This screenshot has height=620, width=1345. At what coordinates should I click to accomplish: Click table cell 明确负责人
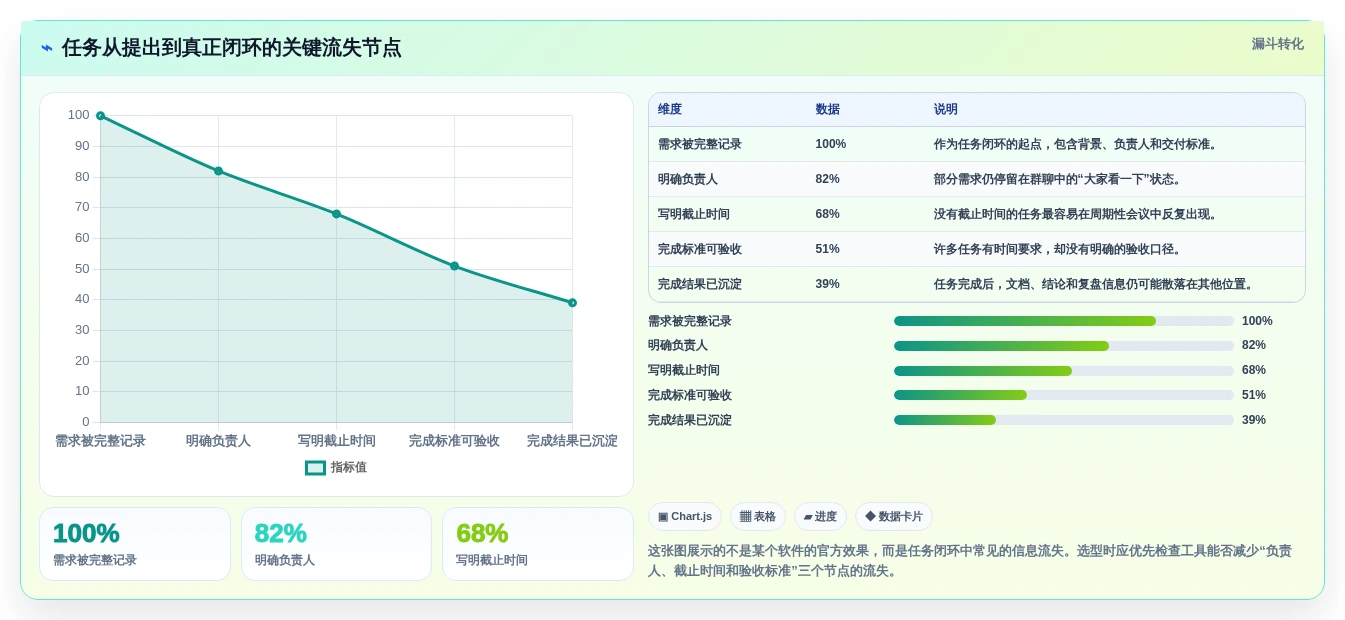(x=688, y=179)
